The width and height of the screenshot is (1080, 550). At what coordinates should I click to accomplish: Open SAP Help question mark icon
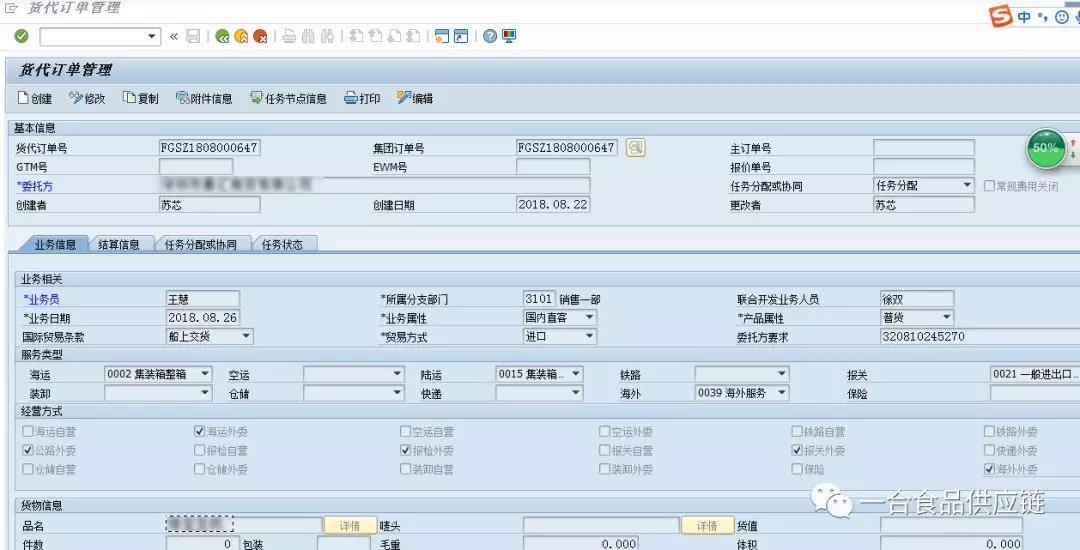click(490, 36)
